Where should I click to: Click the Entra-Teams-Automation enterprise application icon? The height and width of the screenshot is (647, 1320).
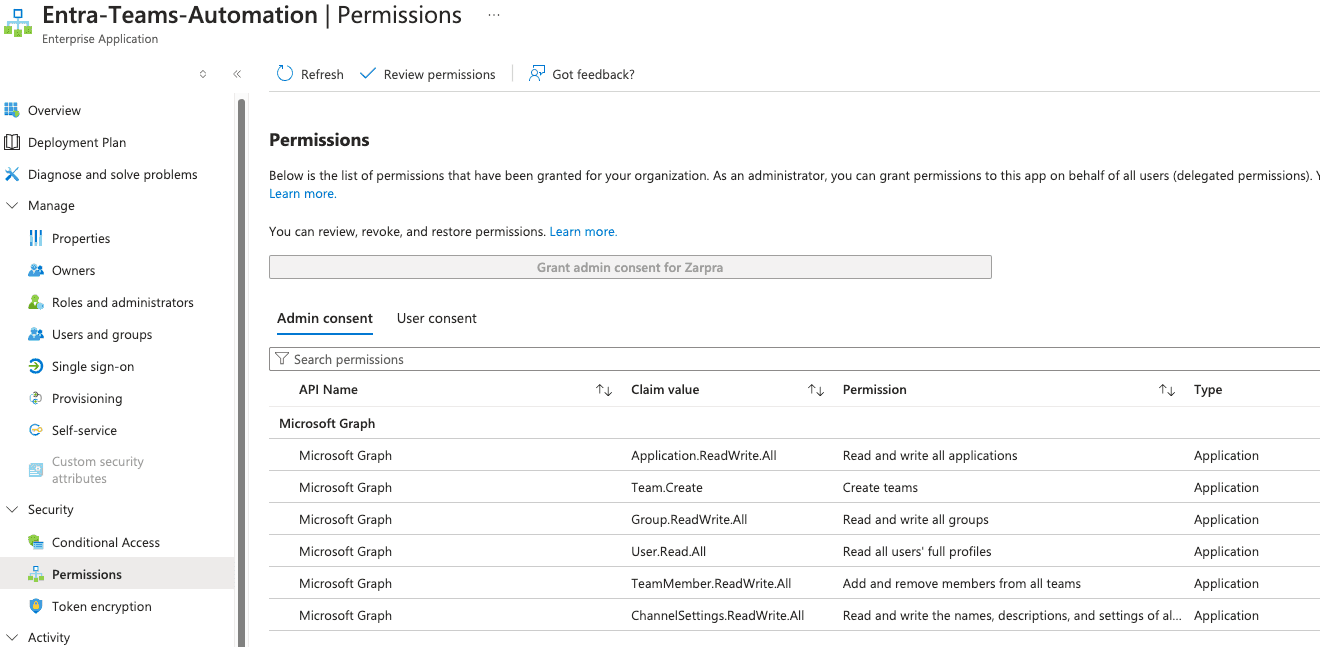(18, 24)
